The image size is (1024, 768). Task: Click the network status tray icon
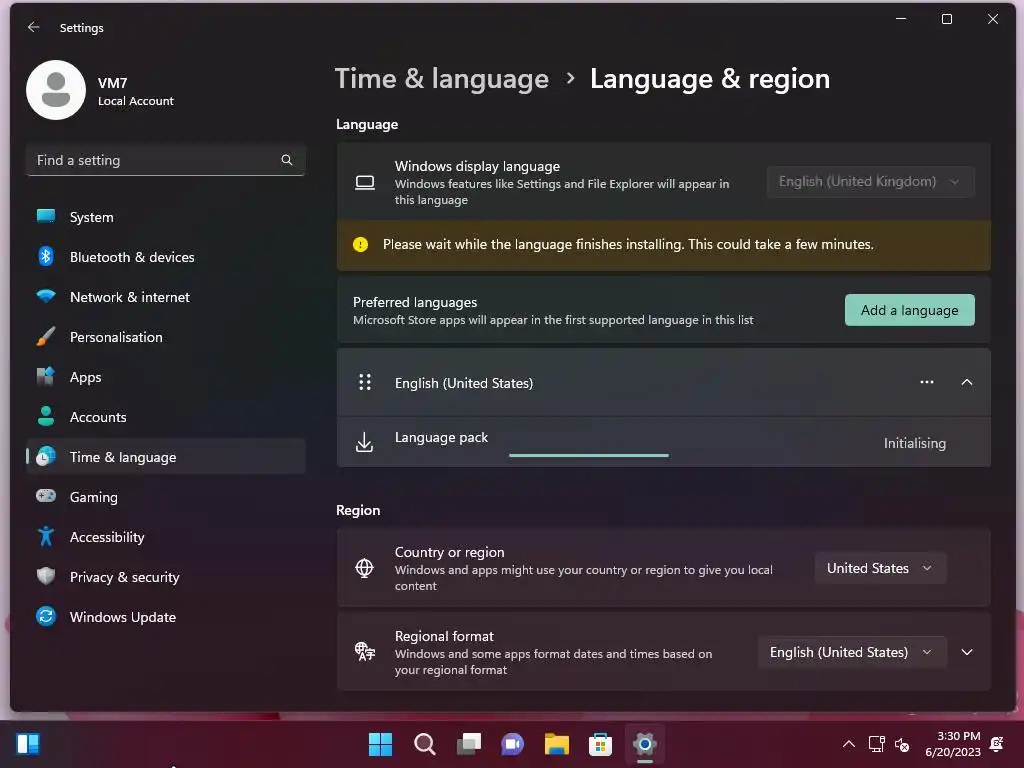coord(876,744)
